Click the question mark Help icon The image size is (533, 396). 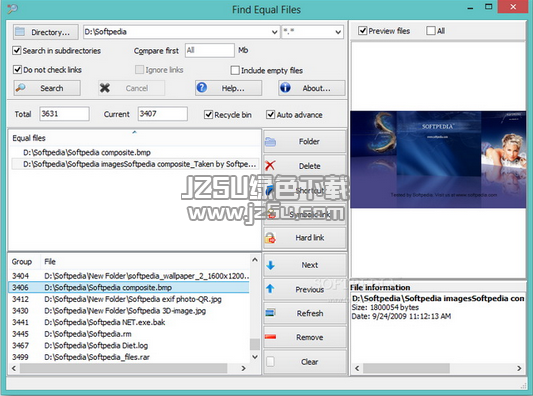(202, 88)
